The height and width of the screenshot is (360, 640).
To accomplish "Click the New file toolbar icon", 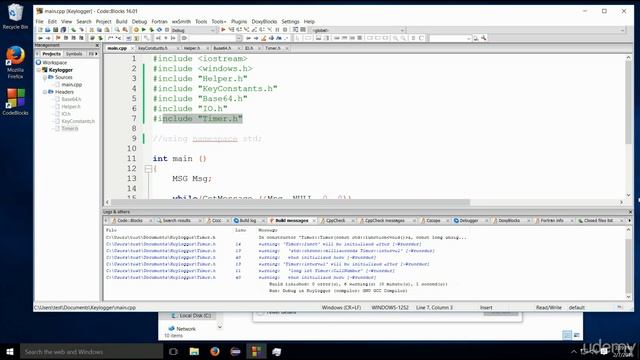I will tap(40, 30).
